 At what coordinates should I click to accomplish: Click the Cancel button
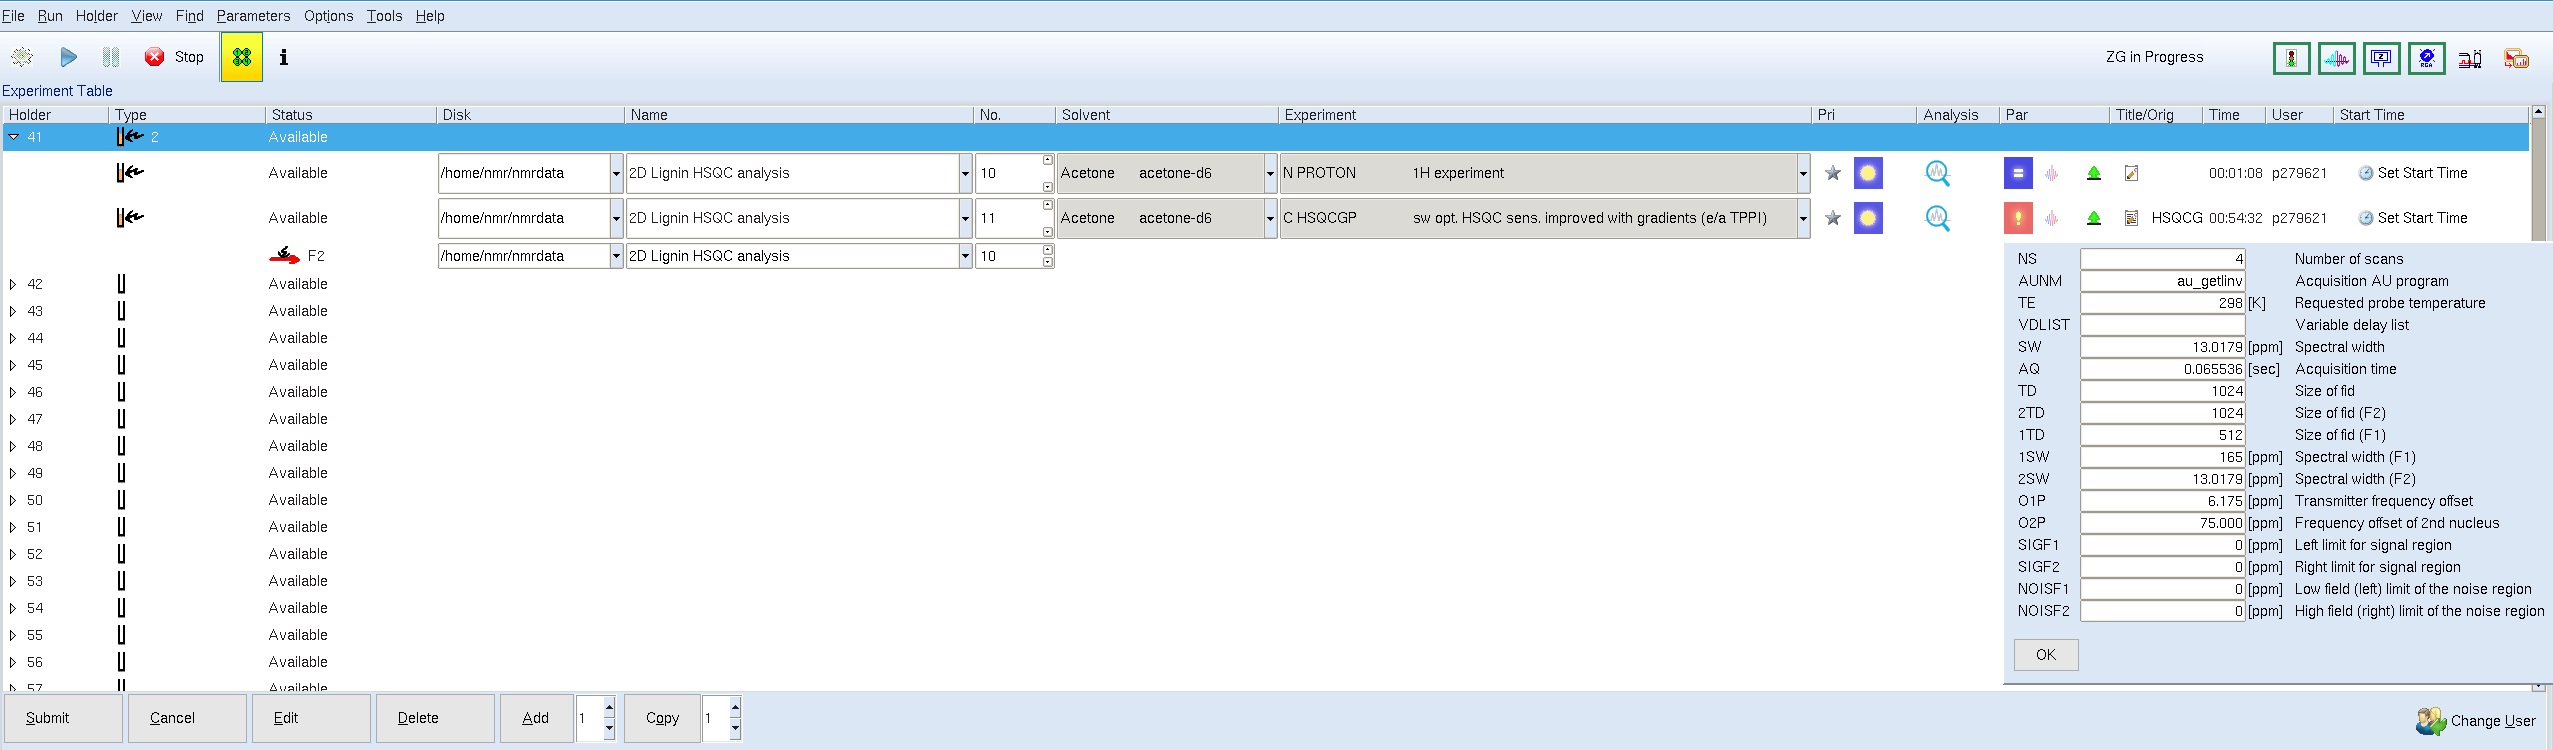click(x=187, y=718)
